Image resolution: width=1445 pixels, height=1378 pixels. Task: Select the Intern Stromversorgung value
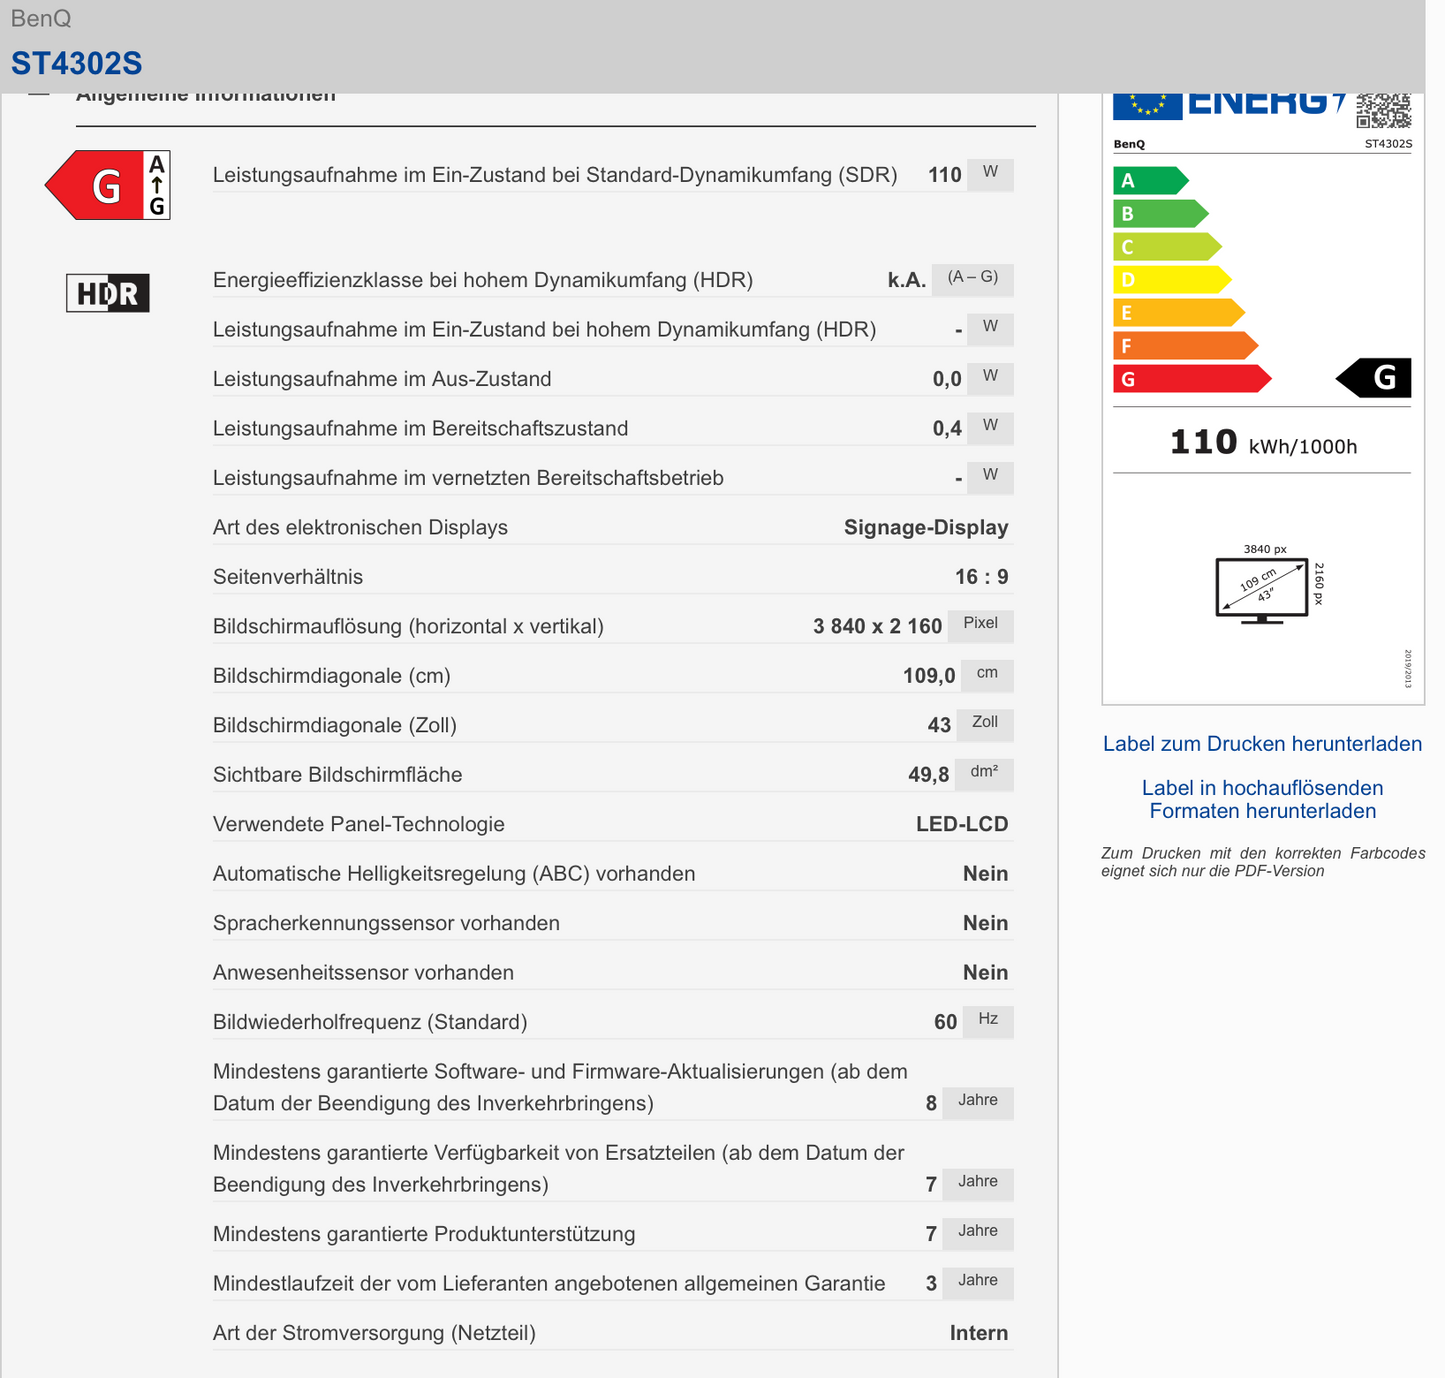click(x=979, y=1333)
